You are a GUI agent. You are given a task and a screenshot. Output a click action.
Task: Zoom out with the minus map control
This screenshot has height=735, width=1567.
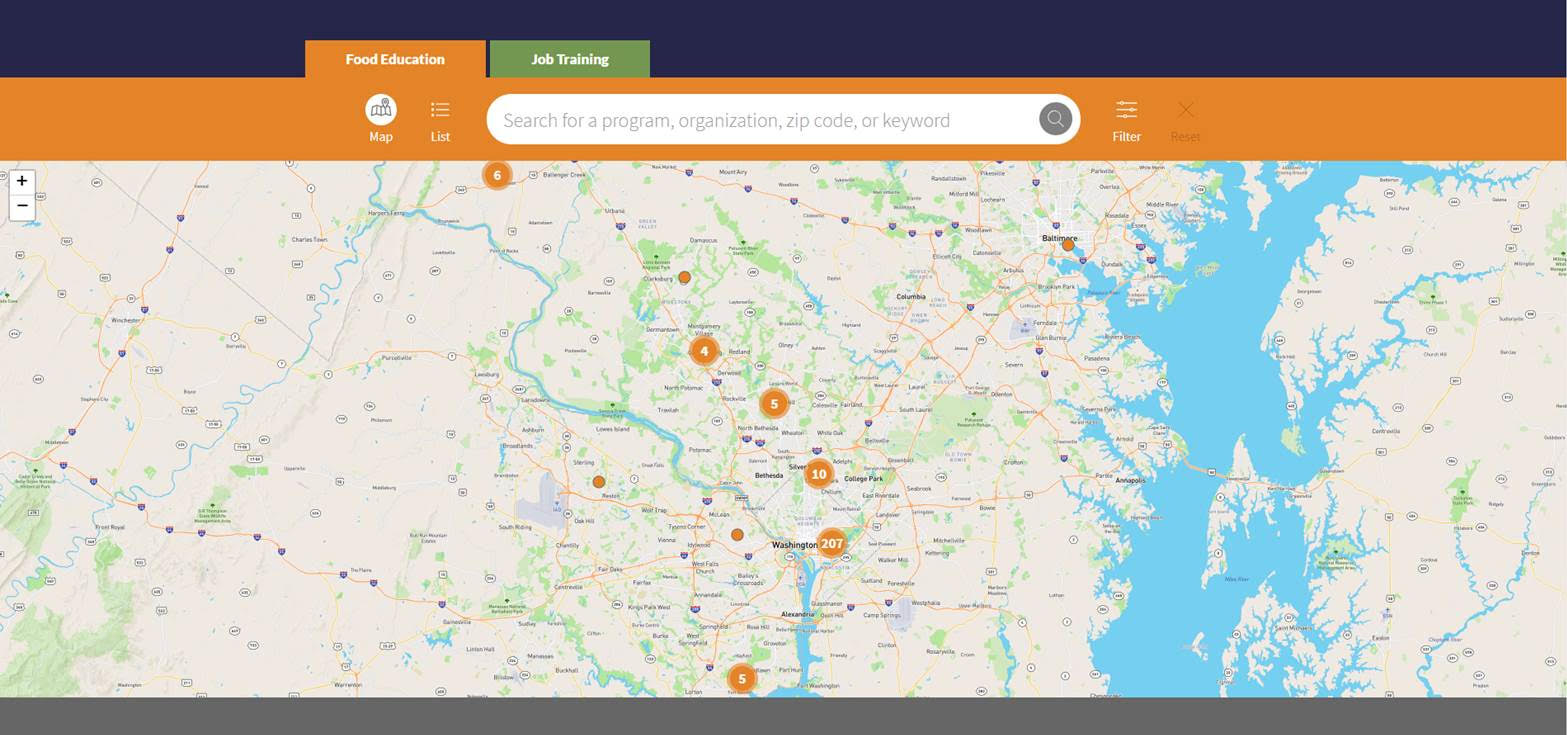point(21,206)
